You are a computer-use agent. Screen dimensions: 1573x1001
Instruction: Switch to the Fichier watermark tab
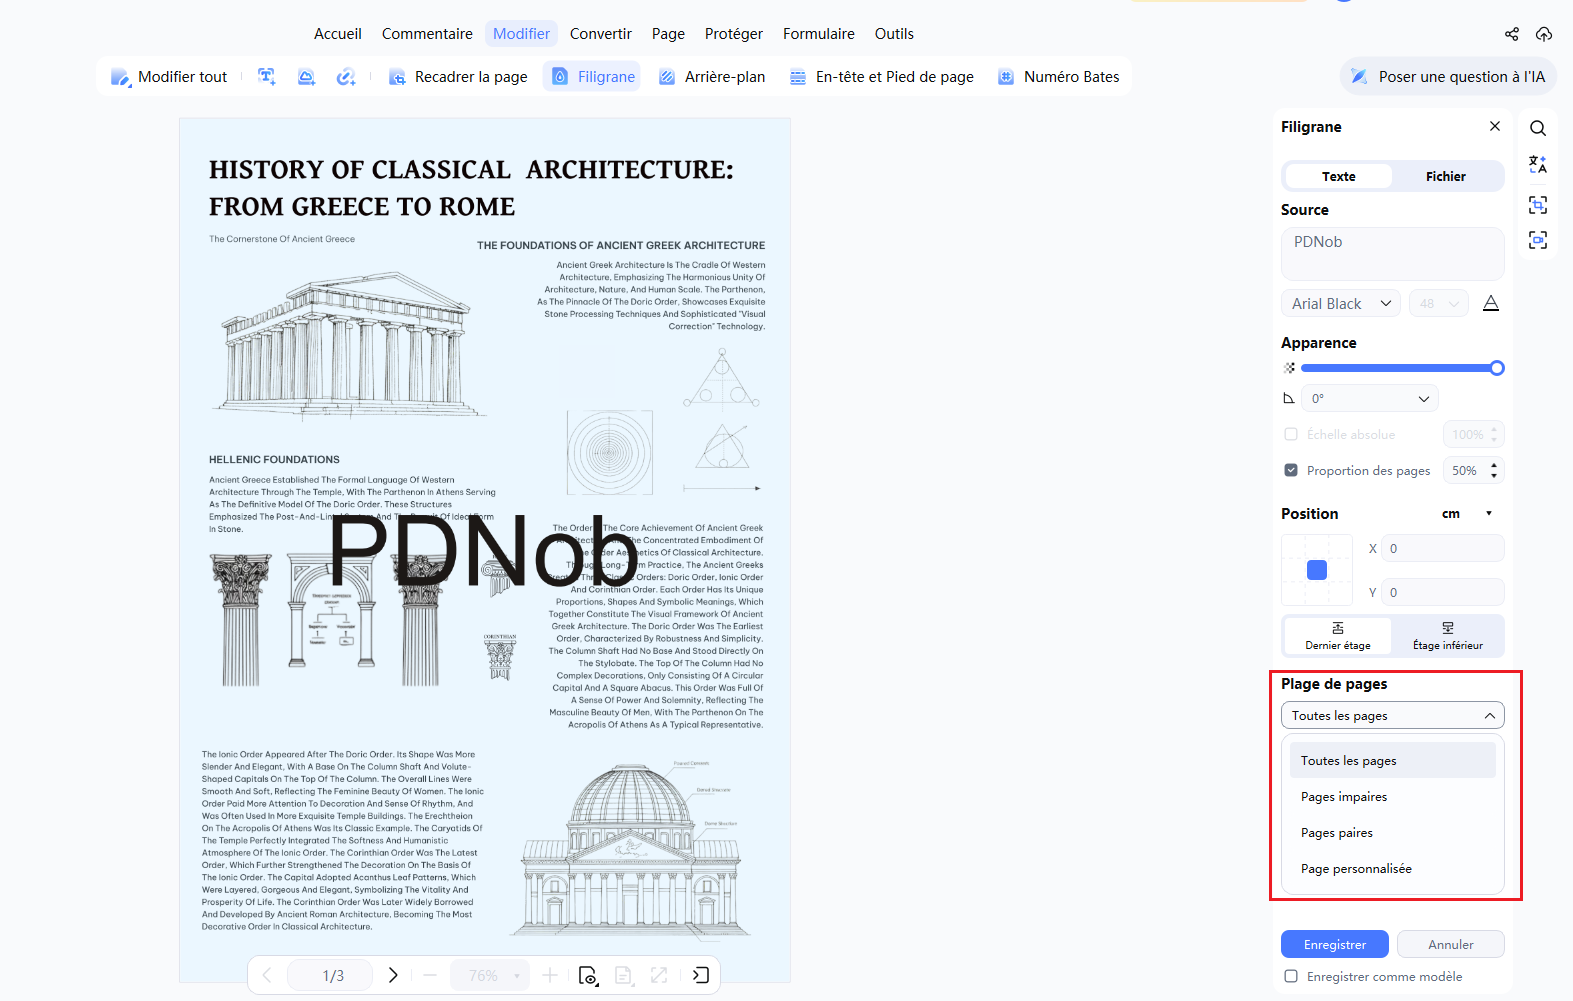[1446, 176]
